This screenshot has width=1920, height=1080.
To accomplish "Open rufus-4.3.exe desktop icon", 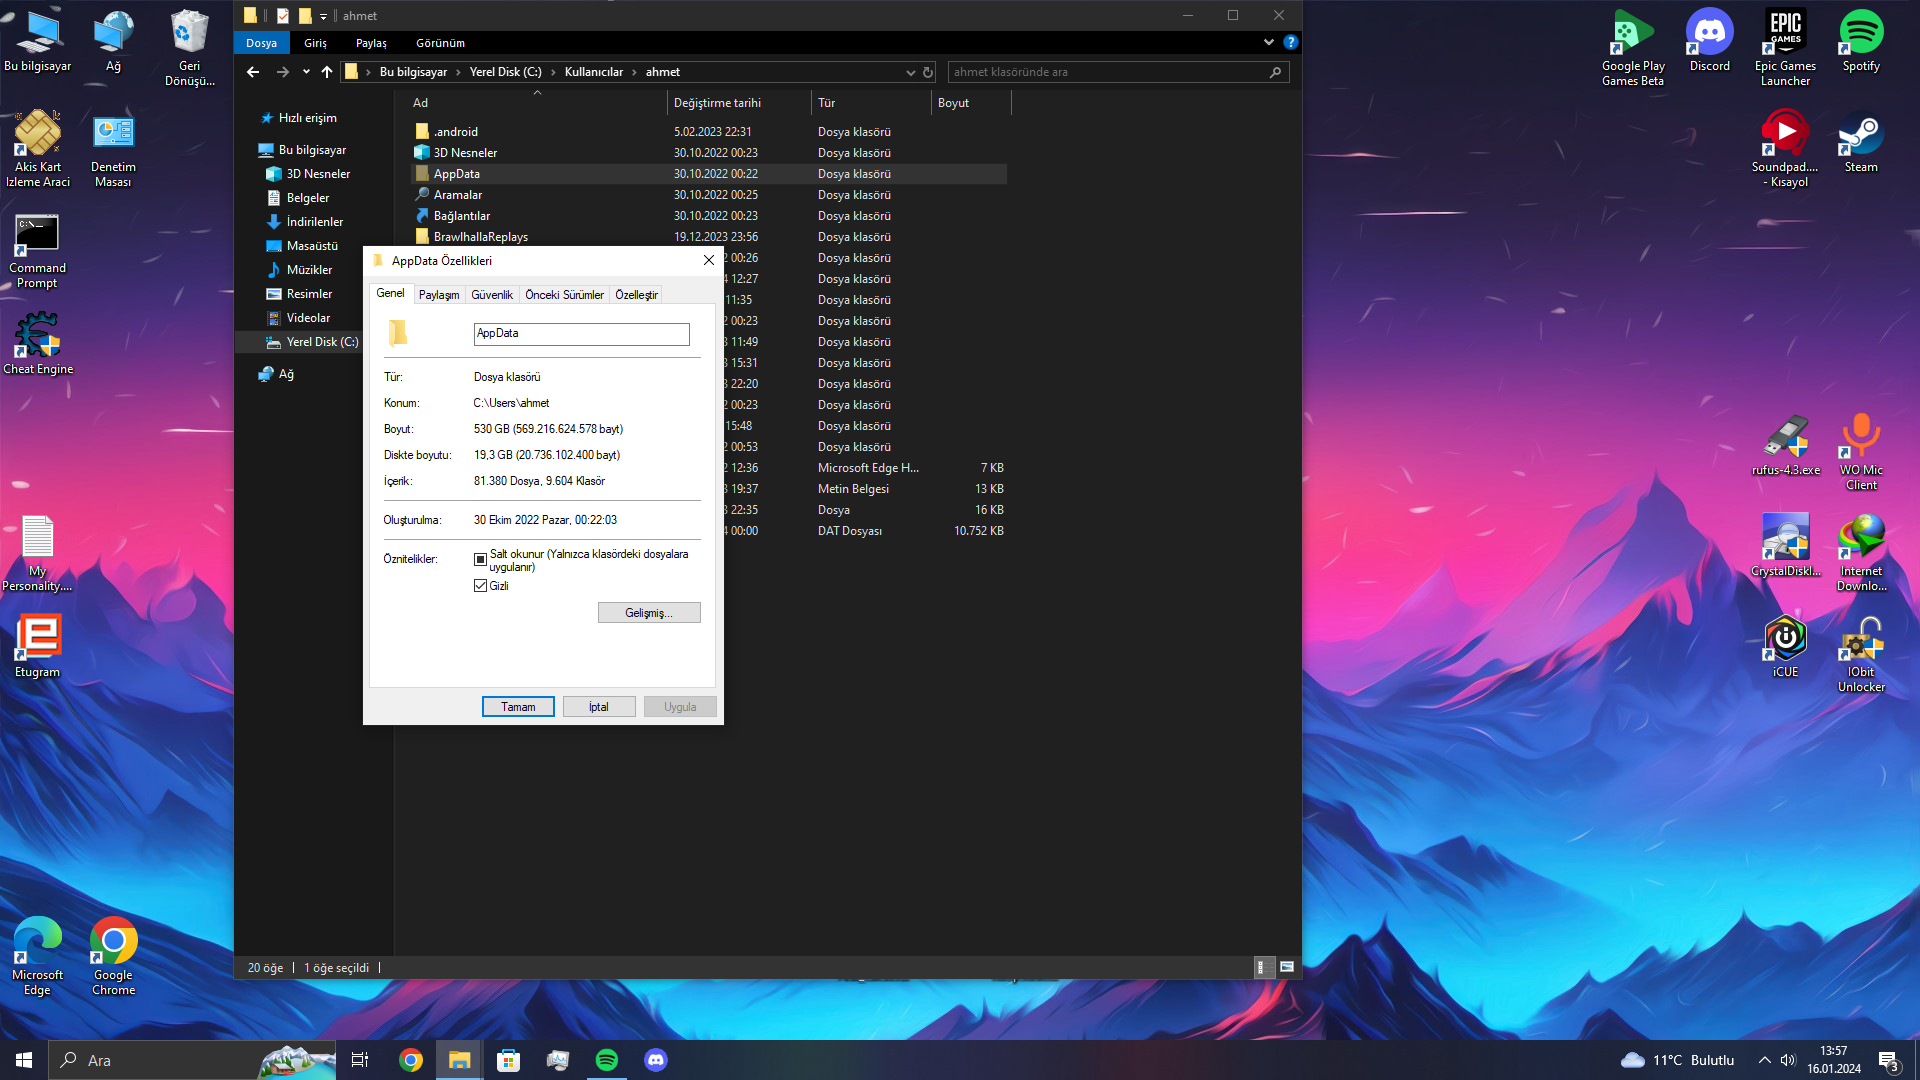I will point(1785,444).
